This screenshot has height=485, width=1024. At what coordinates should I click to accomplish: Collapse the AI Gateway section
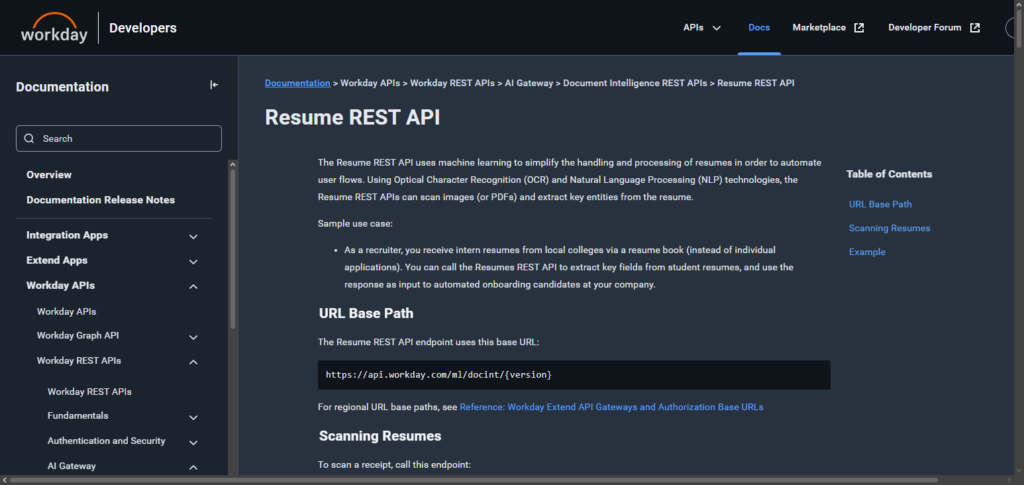pyautogui.click(x=193, y=467)
